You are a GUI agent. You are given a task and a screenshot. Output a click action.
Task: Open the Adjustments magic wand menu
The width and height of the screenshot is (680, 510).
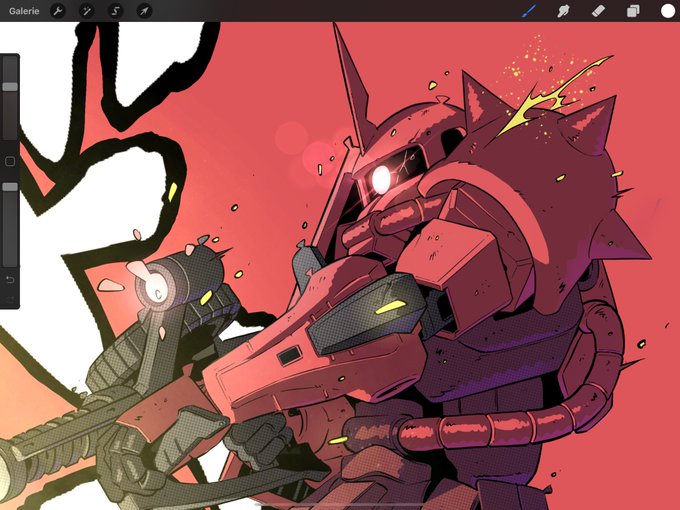87,11
